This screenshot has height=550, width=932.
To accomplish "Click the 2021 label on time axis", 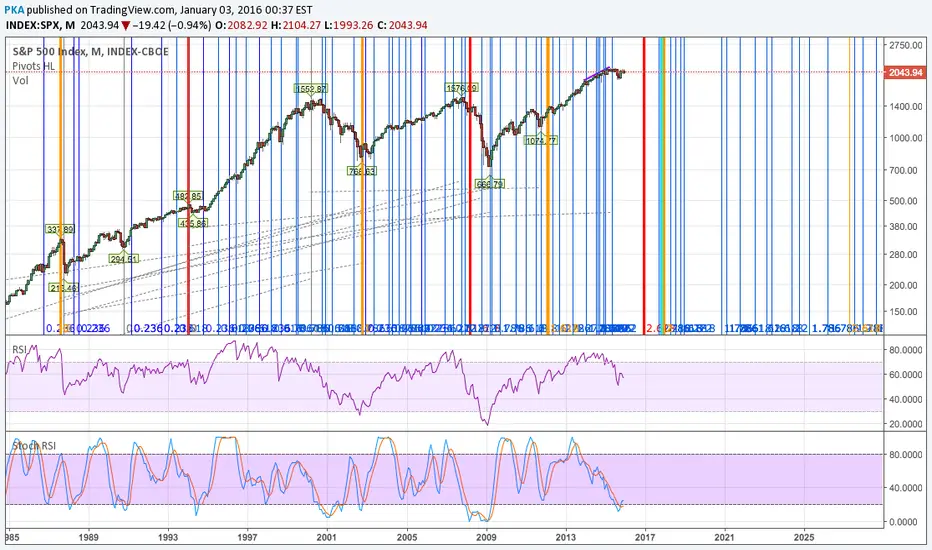I will tap(725, 538).
